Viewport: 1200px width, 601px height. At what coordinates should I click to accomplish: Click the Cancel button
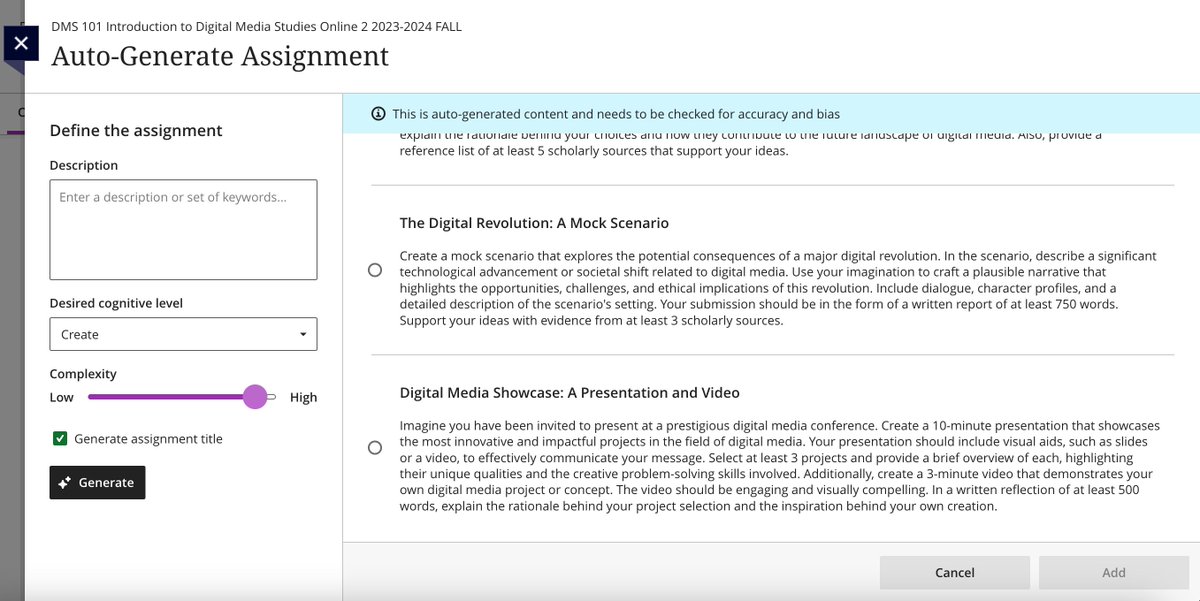click(954, 572)
